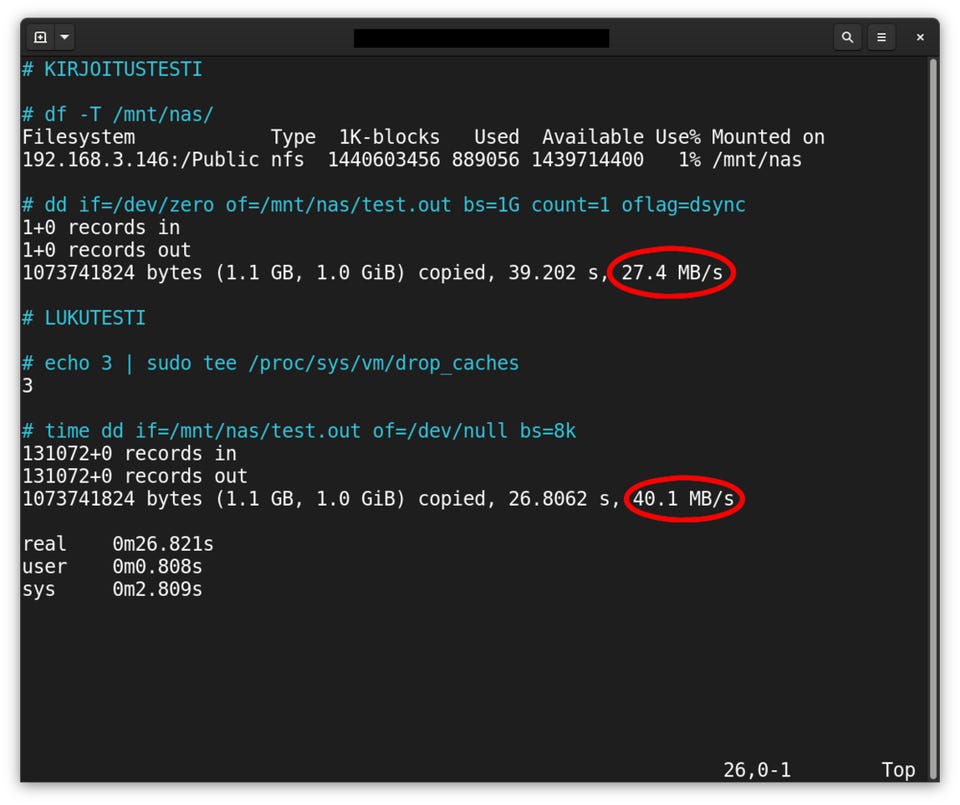This screenshot has width=960, height=805.
Task: Click the circled 40.1 MB/s read speed
Action: (683, 499)
